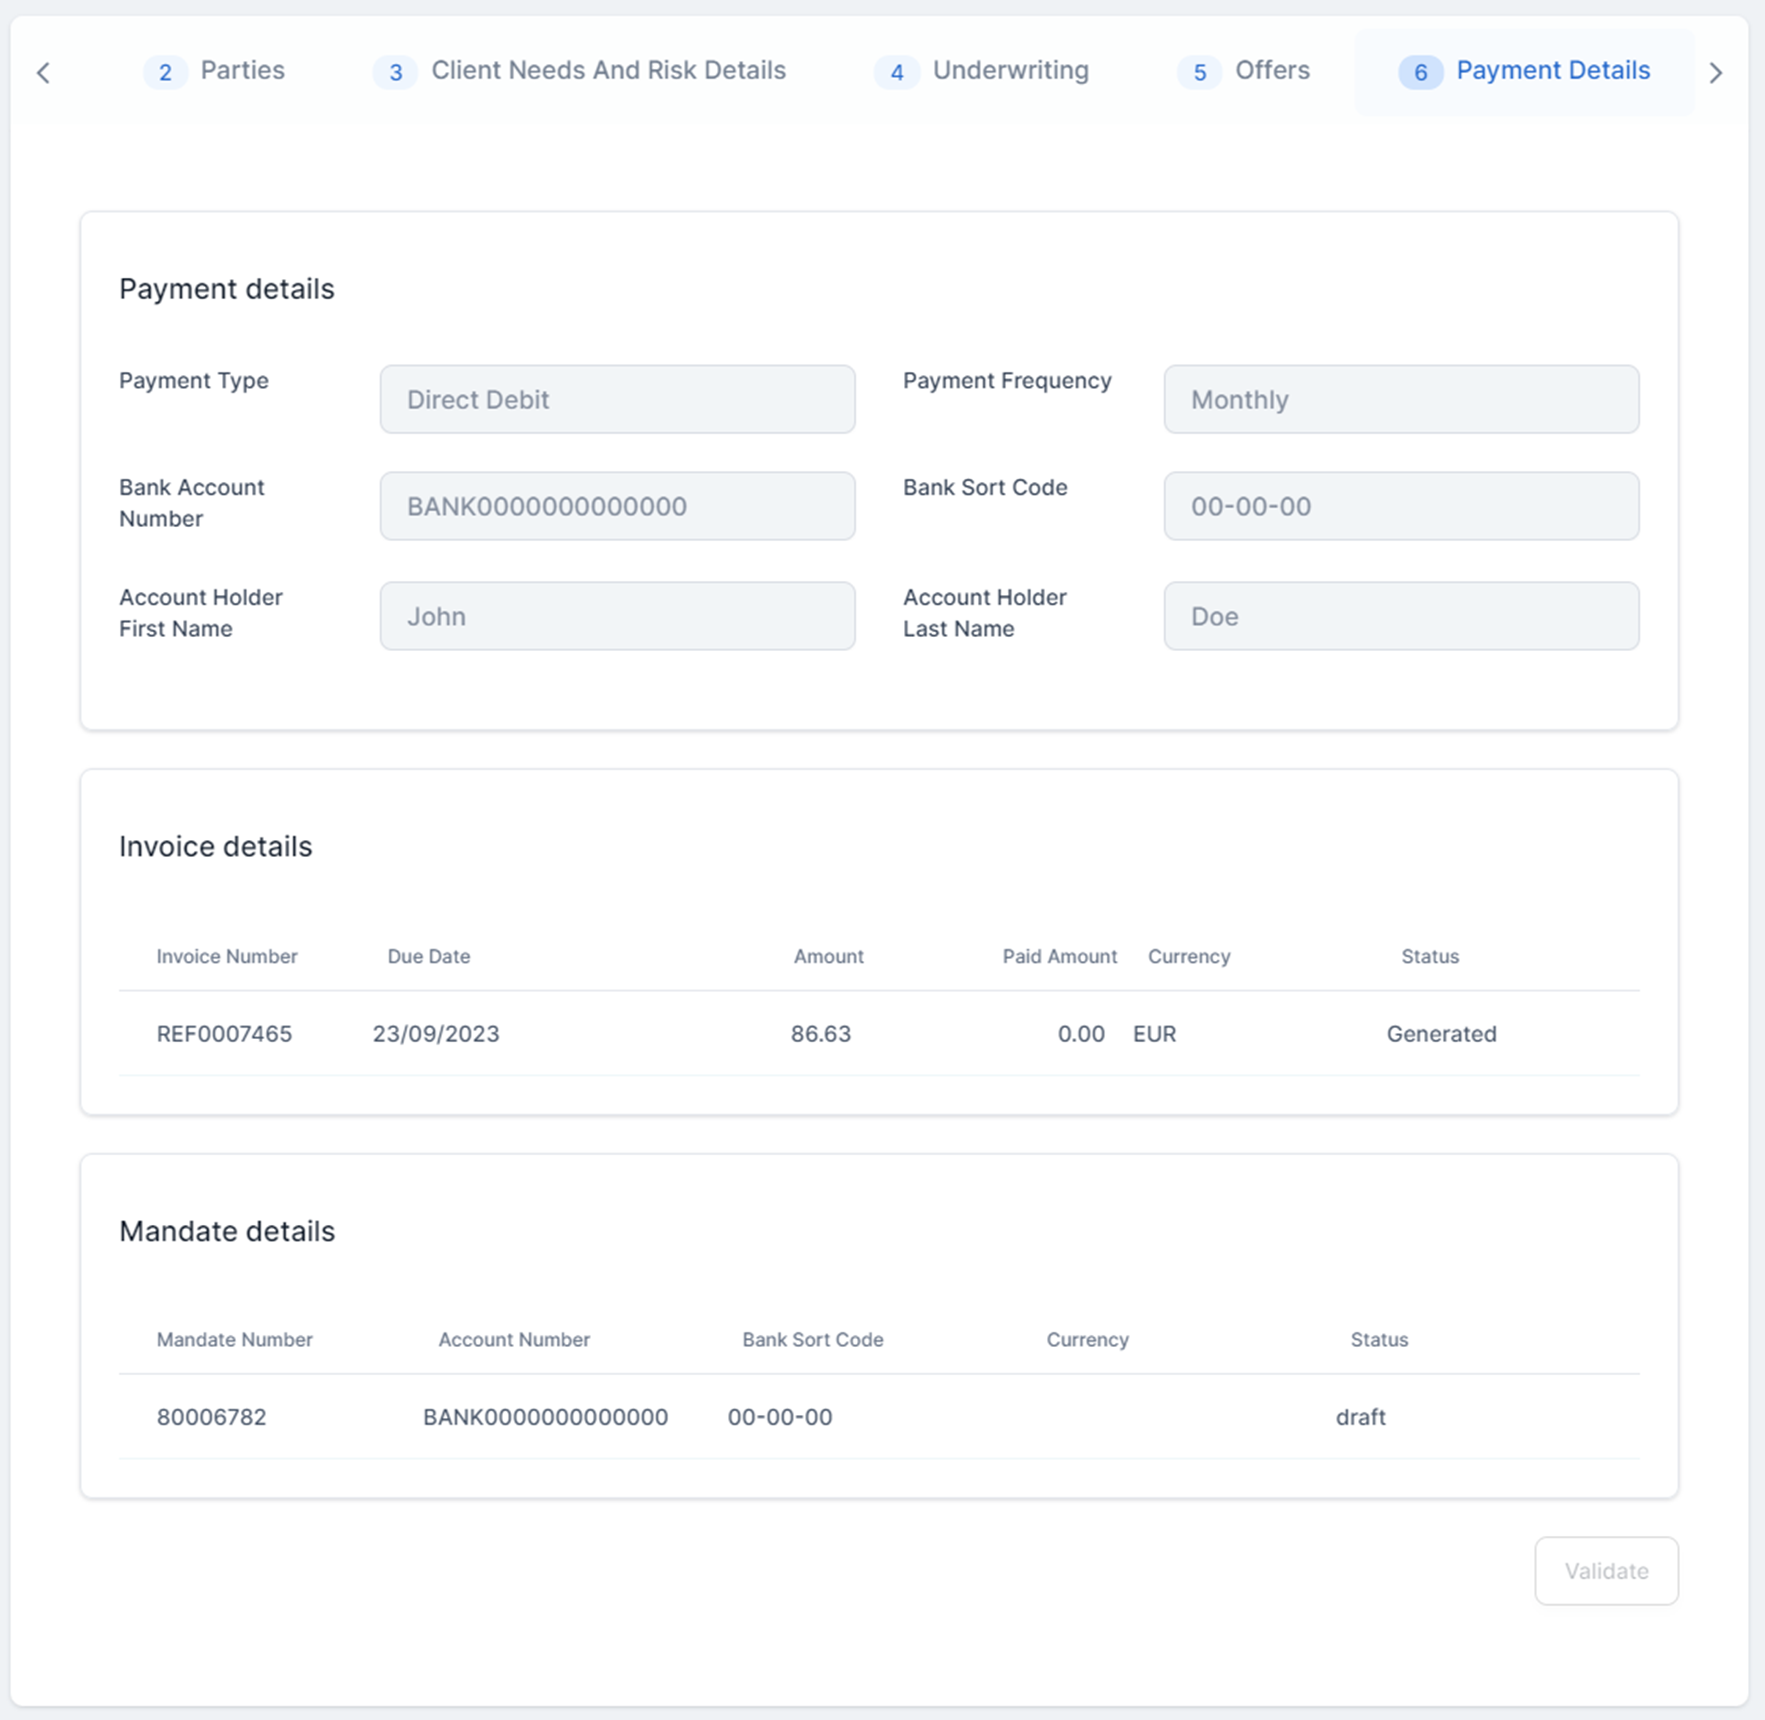Viewport: 1765px width, 1720px height.
Task: Expand the Payment Frequency dropdown
Action: [1400, 399]
